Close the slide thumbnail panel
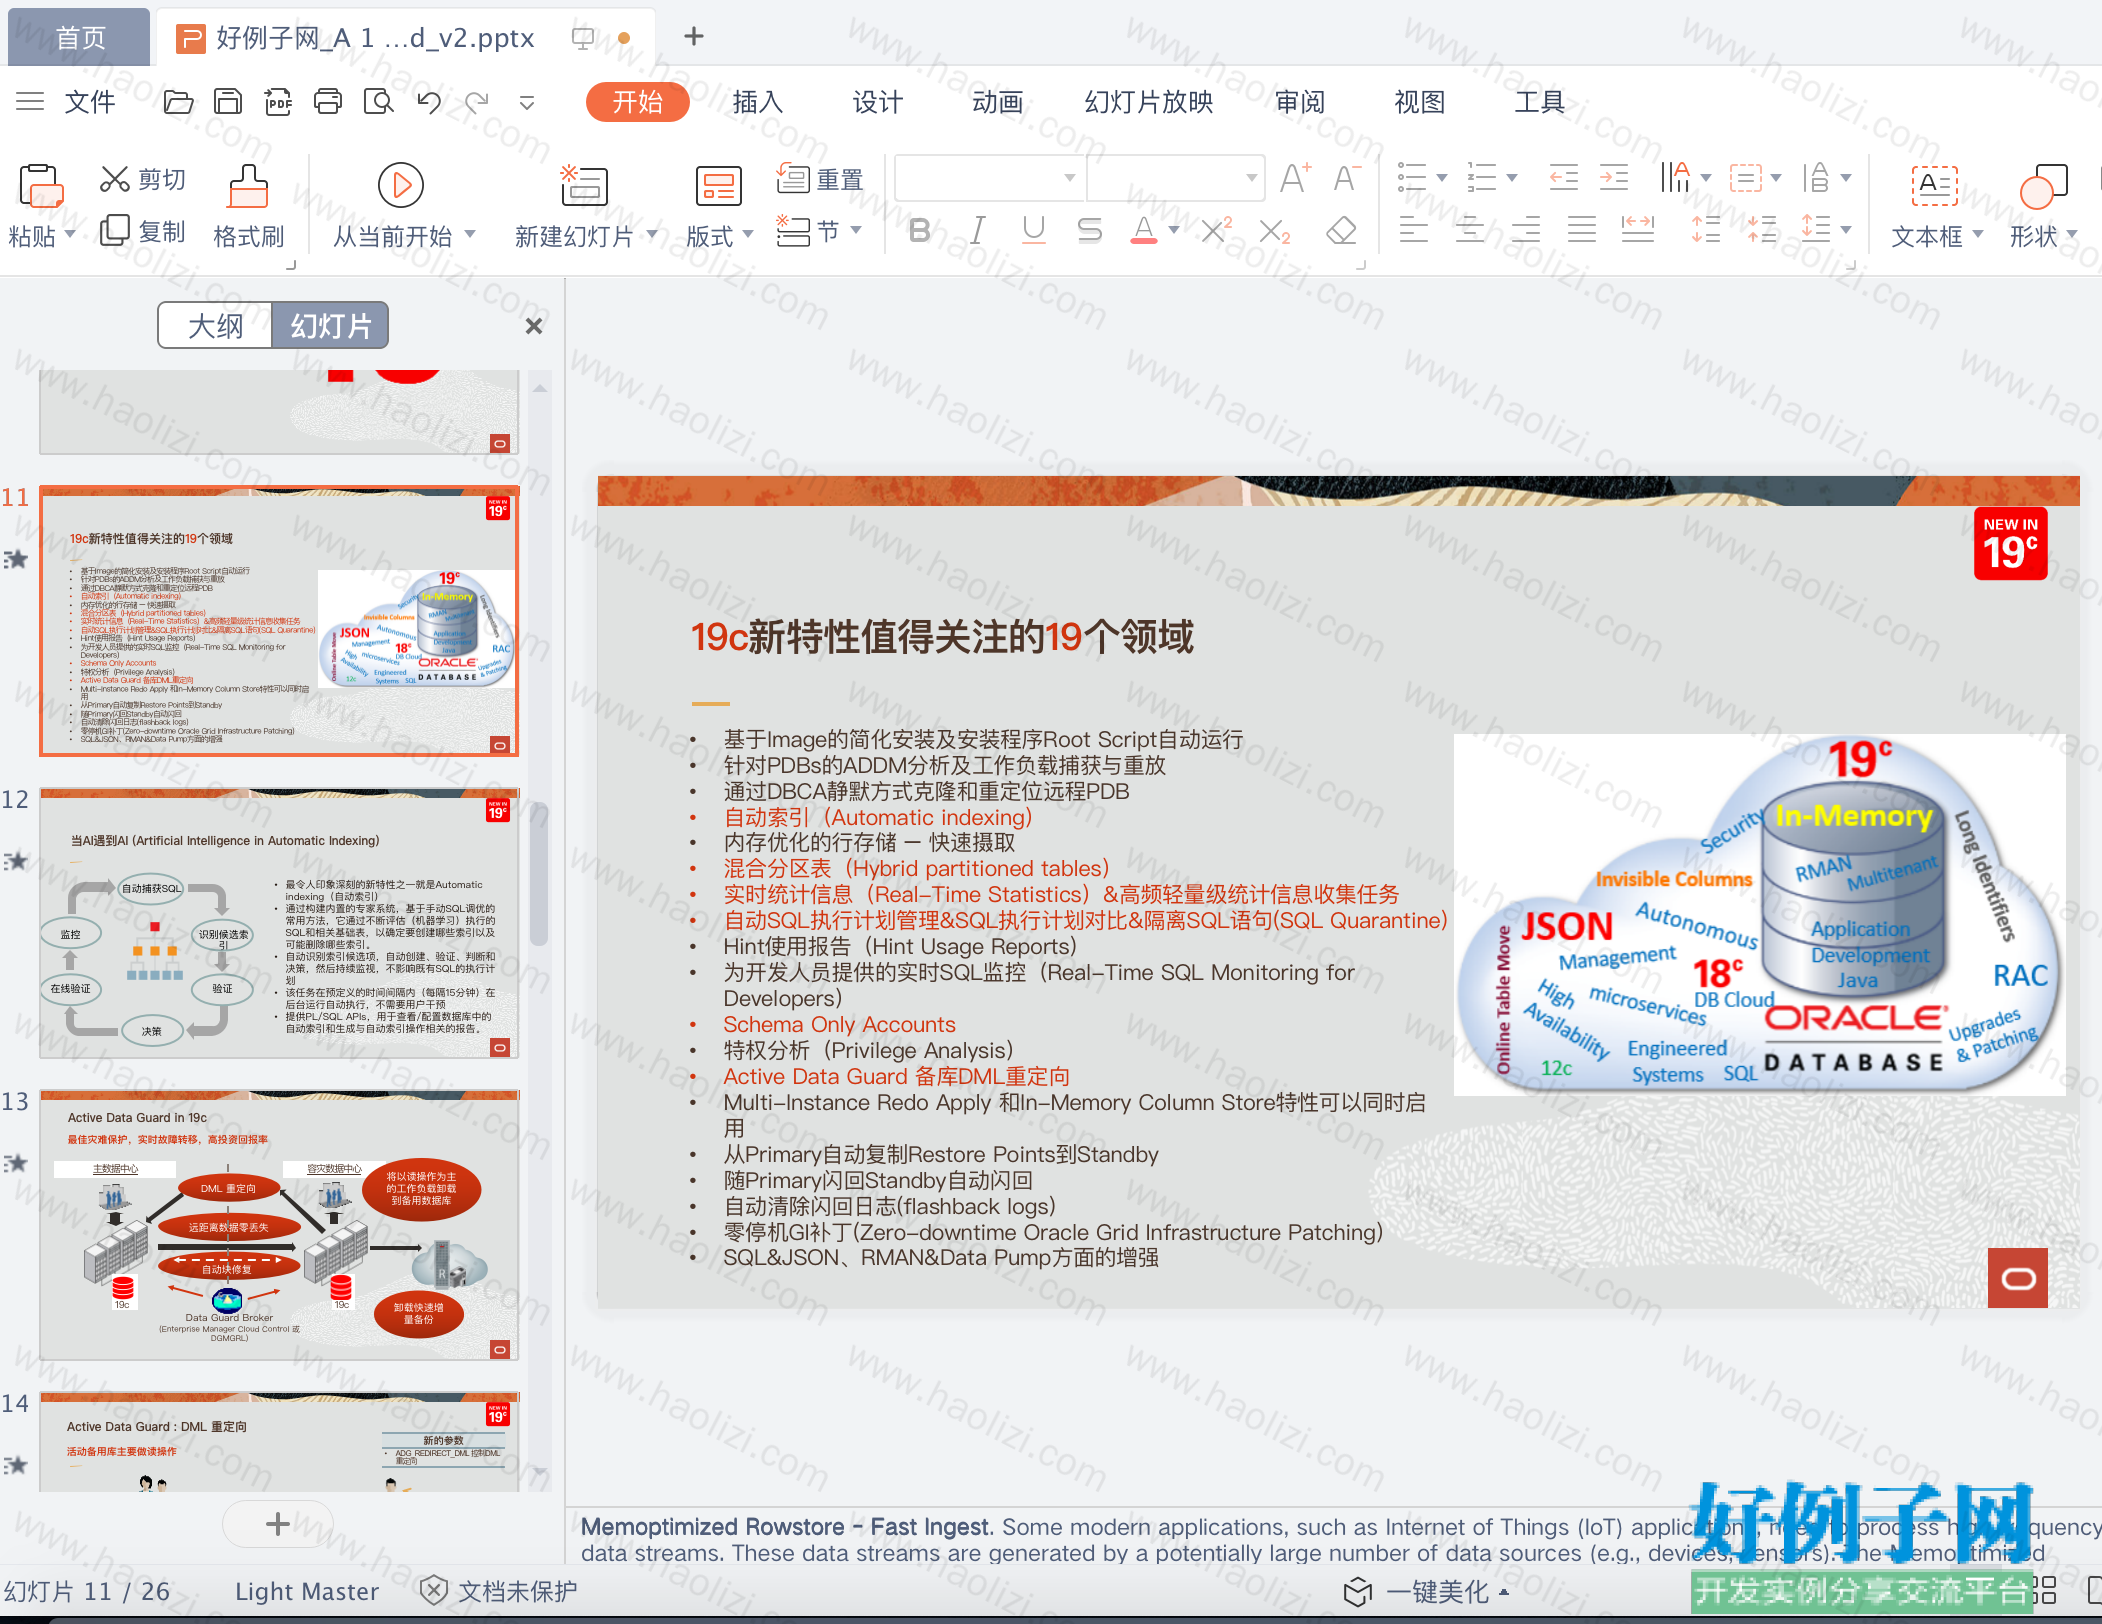The image size is (2102, 1624). [x=534, y=326]
